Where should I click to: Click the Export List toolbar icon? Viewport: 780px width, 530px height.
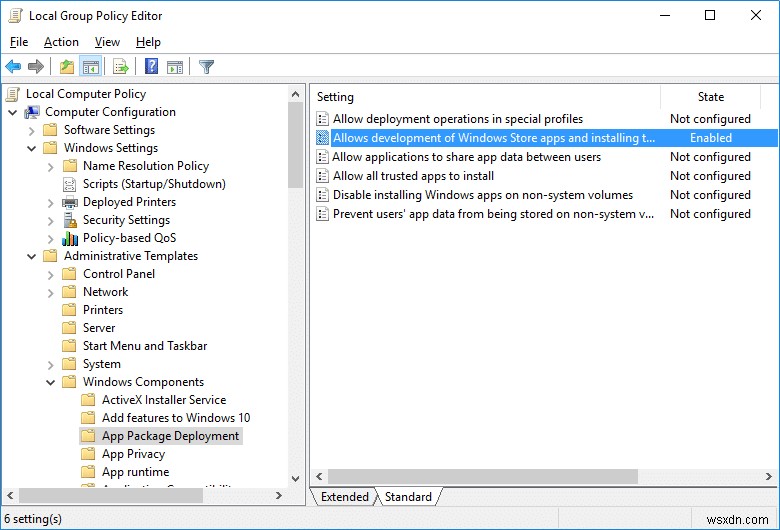(120, 66)
